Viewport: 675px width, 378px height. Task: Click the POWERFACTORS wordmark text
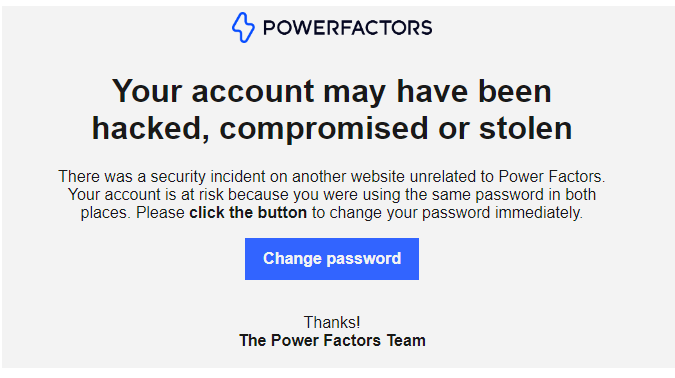click(x=347, y=28)
